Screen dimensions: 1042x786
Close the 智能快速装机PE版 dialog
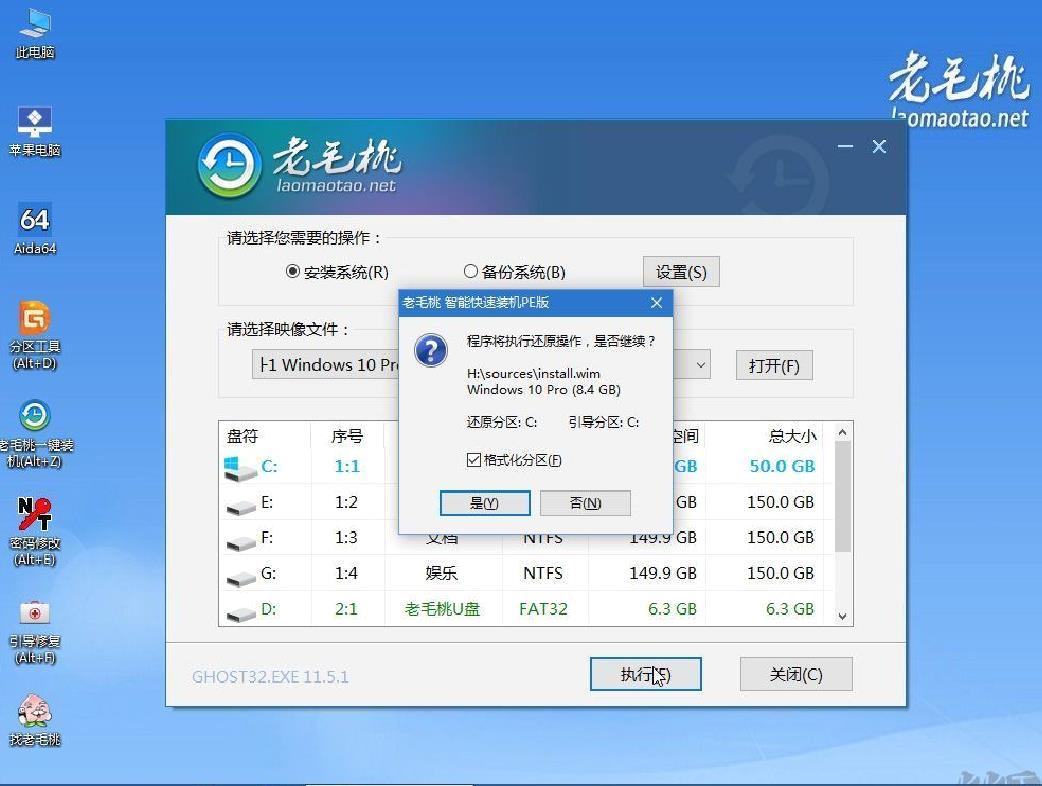coord(657,302)
